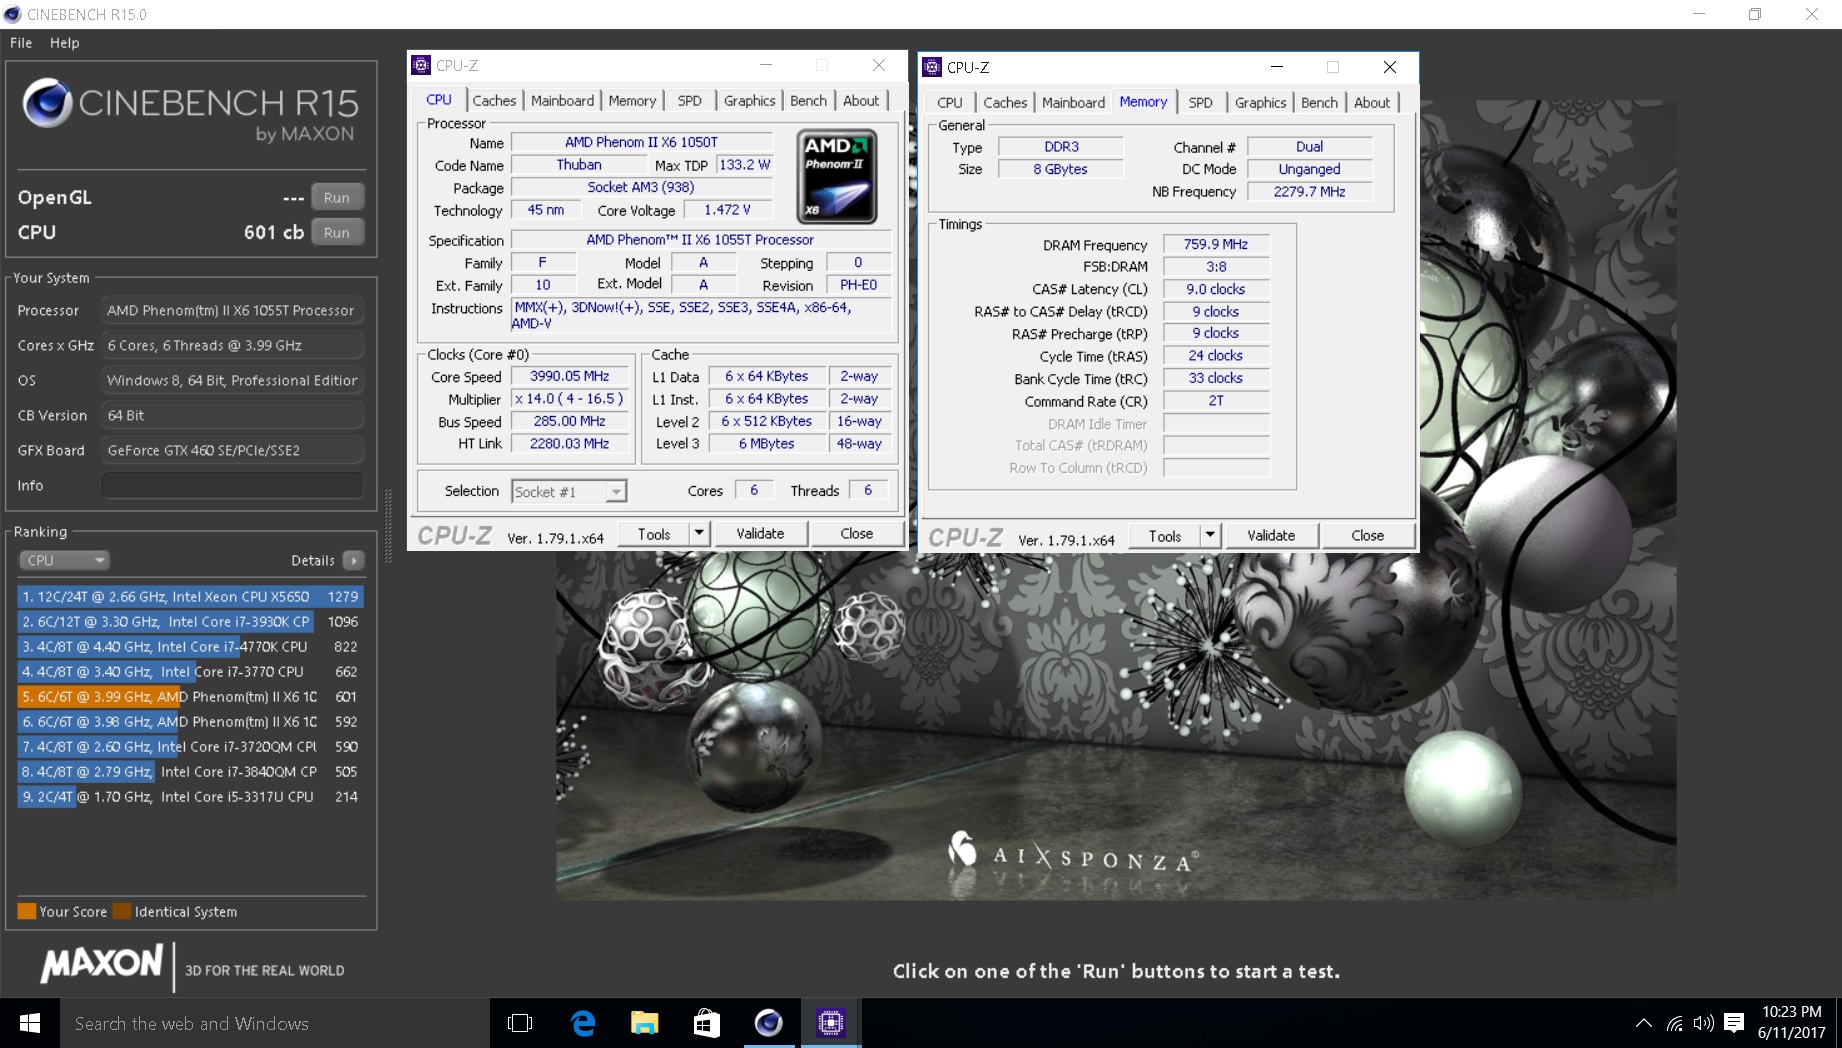Open Caches tab in right CPU-Z
The height and width of the screenshot is (1048, 1842).
pos(1005,102)
